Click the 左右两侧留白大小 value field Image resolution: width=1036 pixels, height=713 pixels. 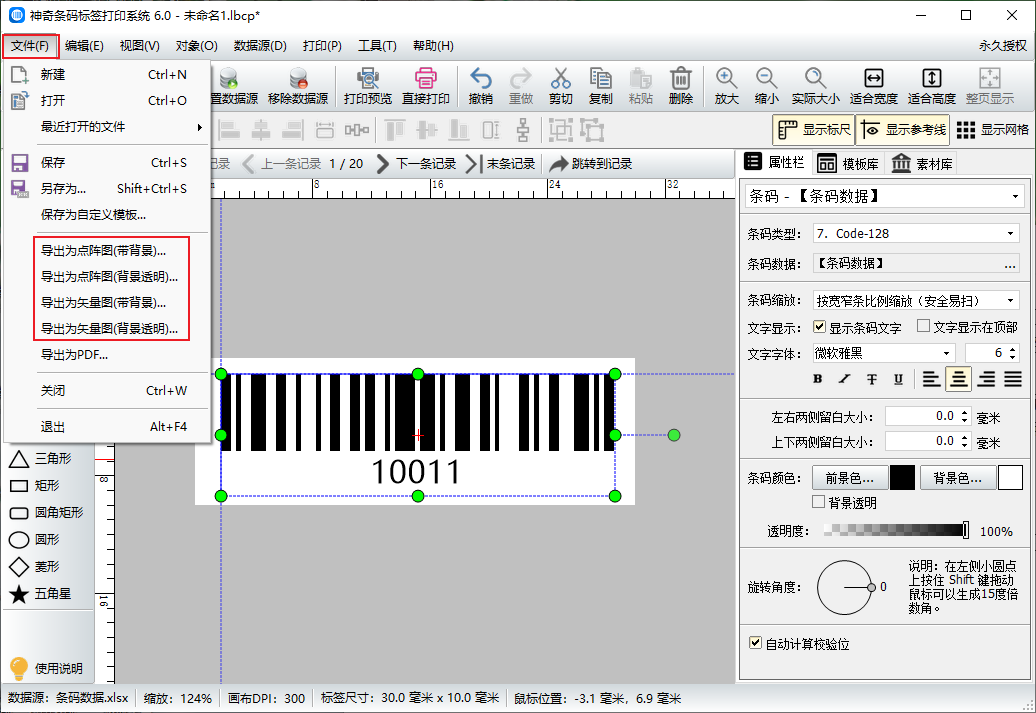(x=922, y=416)
